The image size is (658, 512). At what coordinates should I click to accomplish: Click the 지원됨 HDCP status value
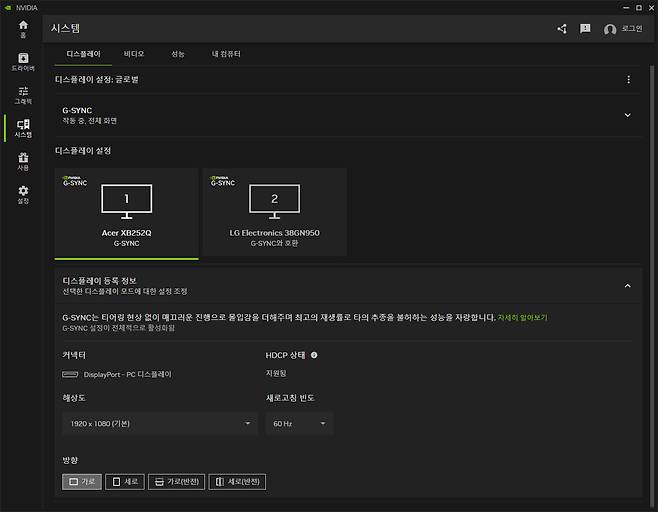click(276, 373)
